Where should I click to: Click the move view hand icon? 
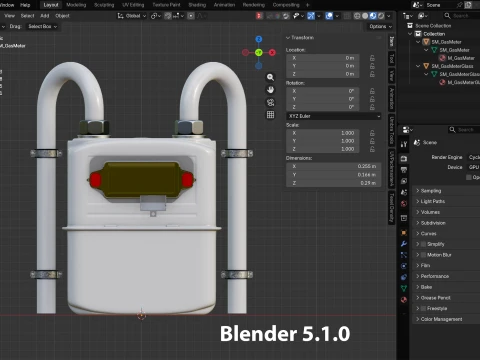point(270,90)
